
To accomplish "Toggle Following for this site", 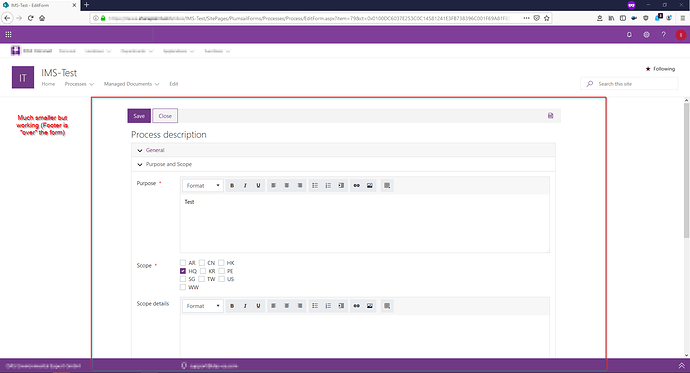I will pos(660,69).
